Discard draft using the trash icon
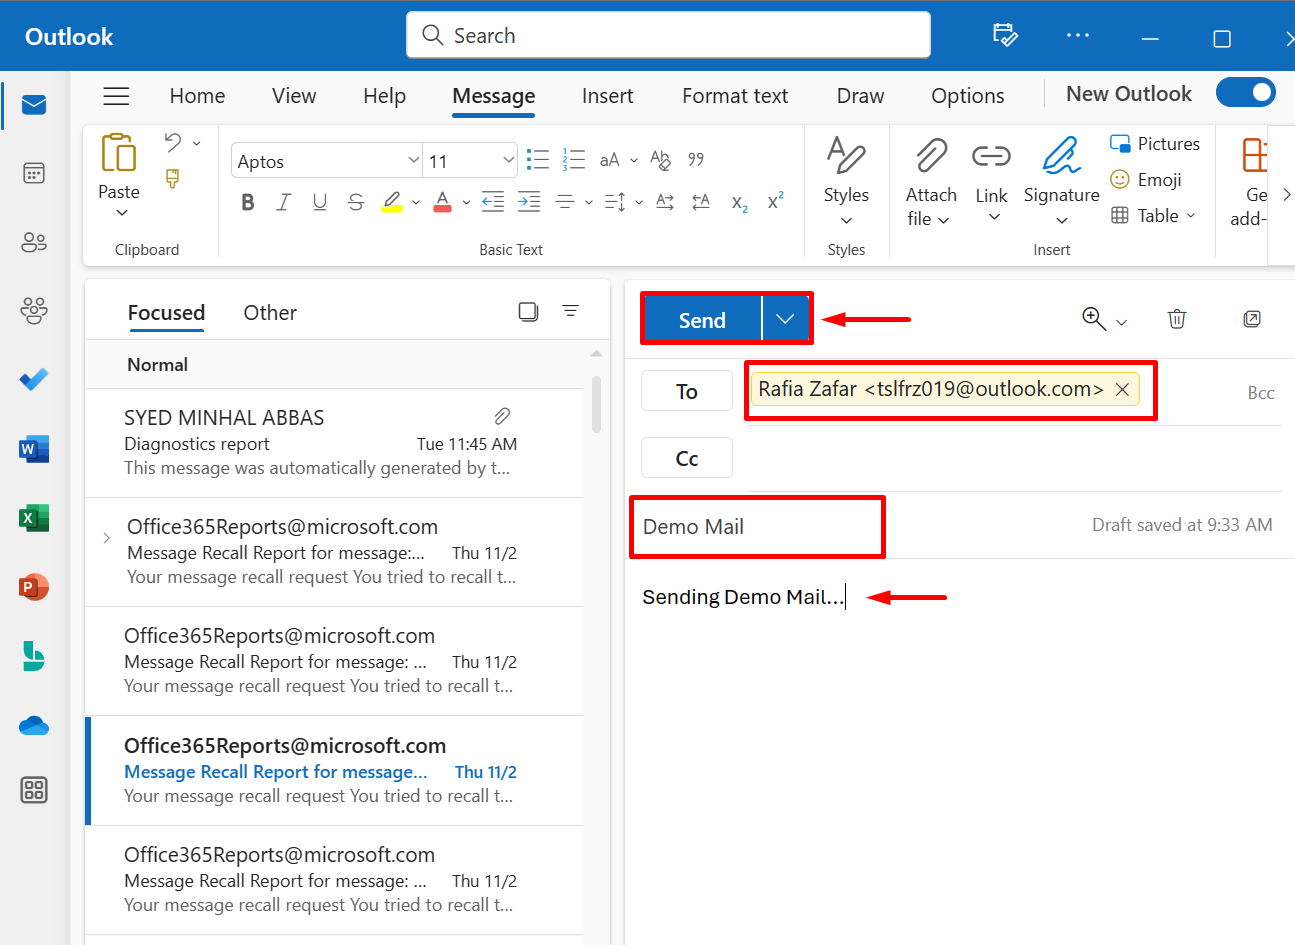 (x=1177, y=319)
